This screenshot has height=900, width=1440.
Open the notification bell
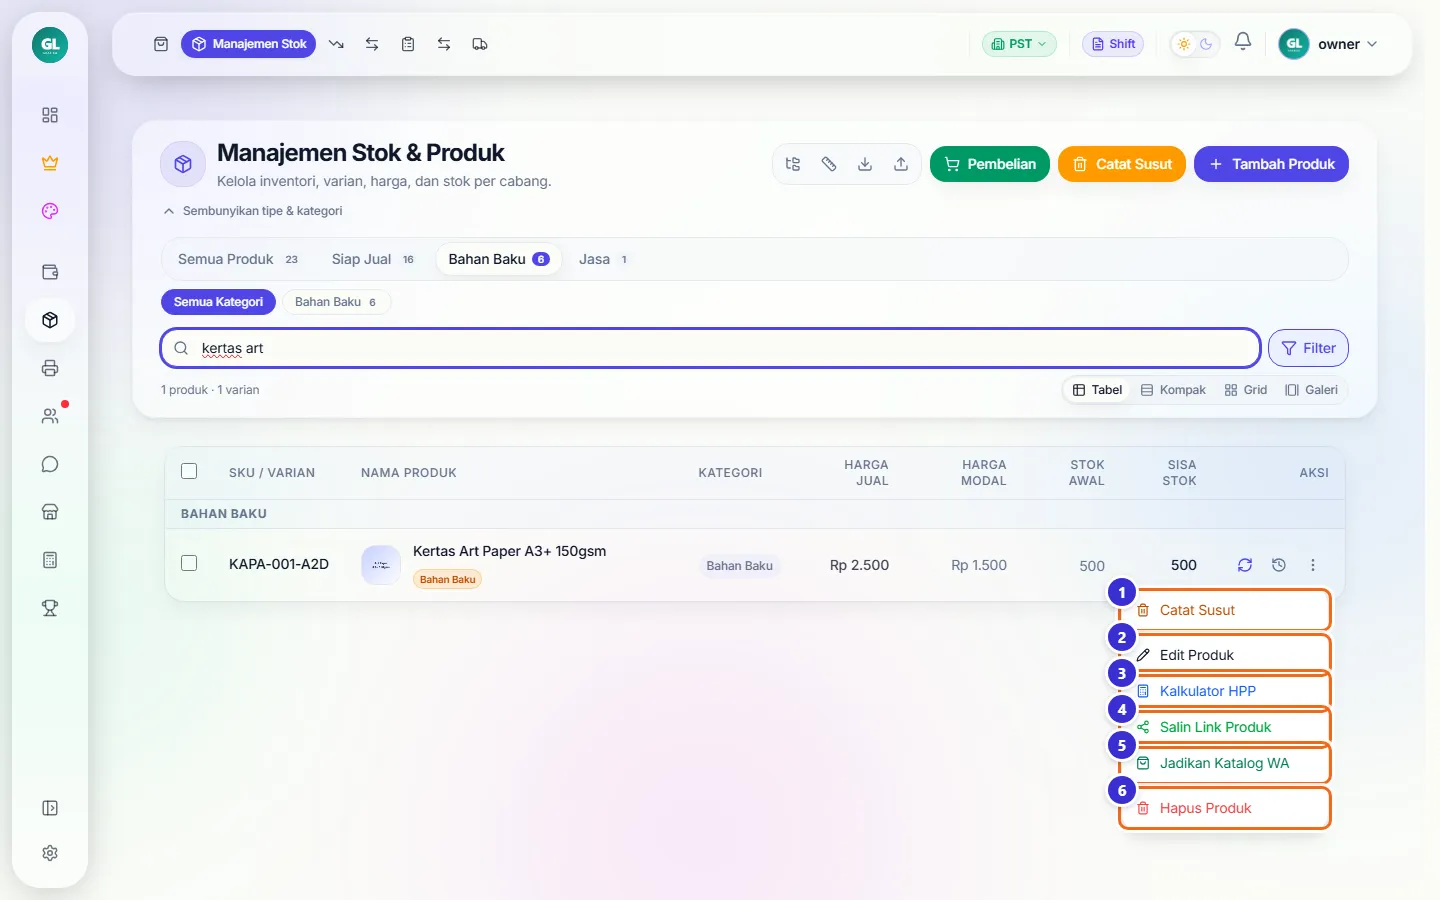(x=1243, y=42)
